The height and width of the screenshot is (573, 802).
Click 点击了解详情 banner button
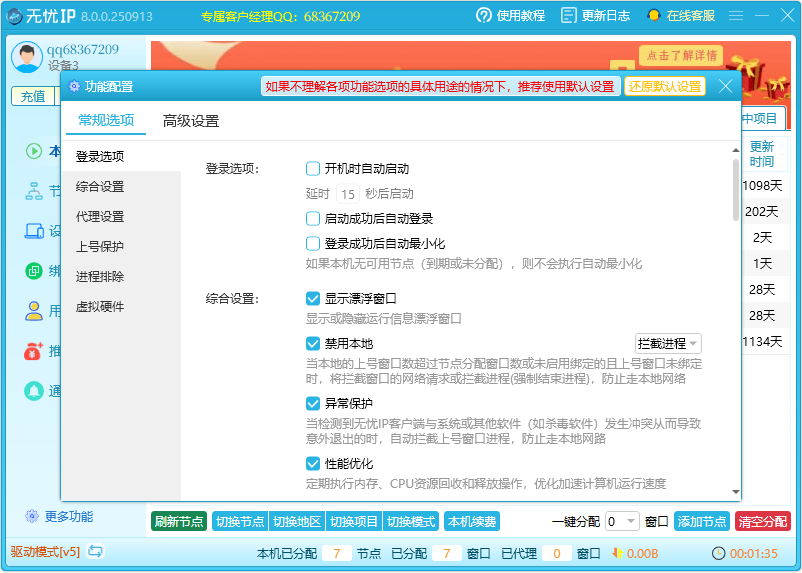click(681, 55)
